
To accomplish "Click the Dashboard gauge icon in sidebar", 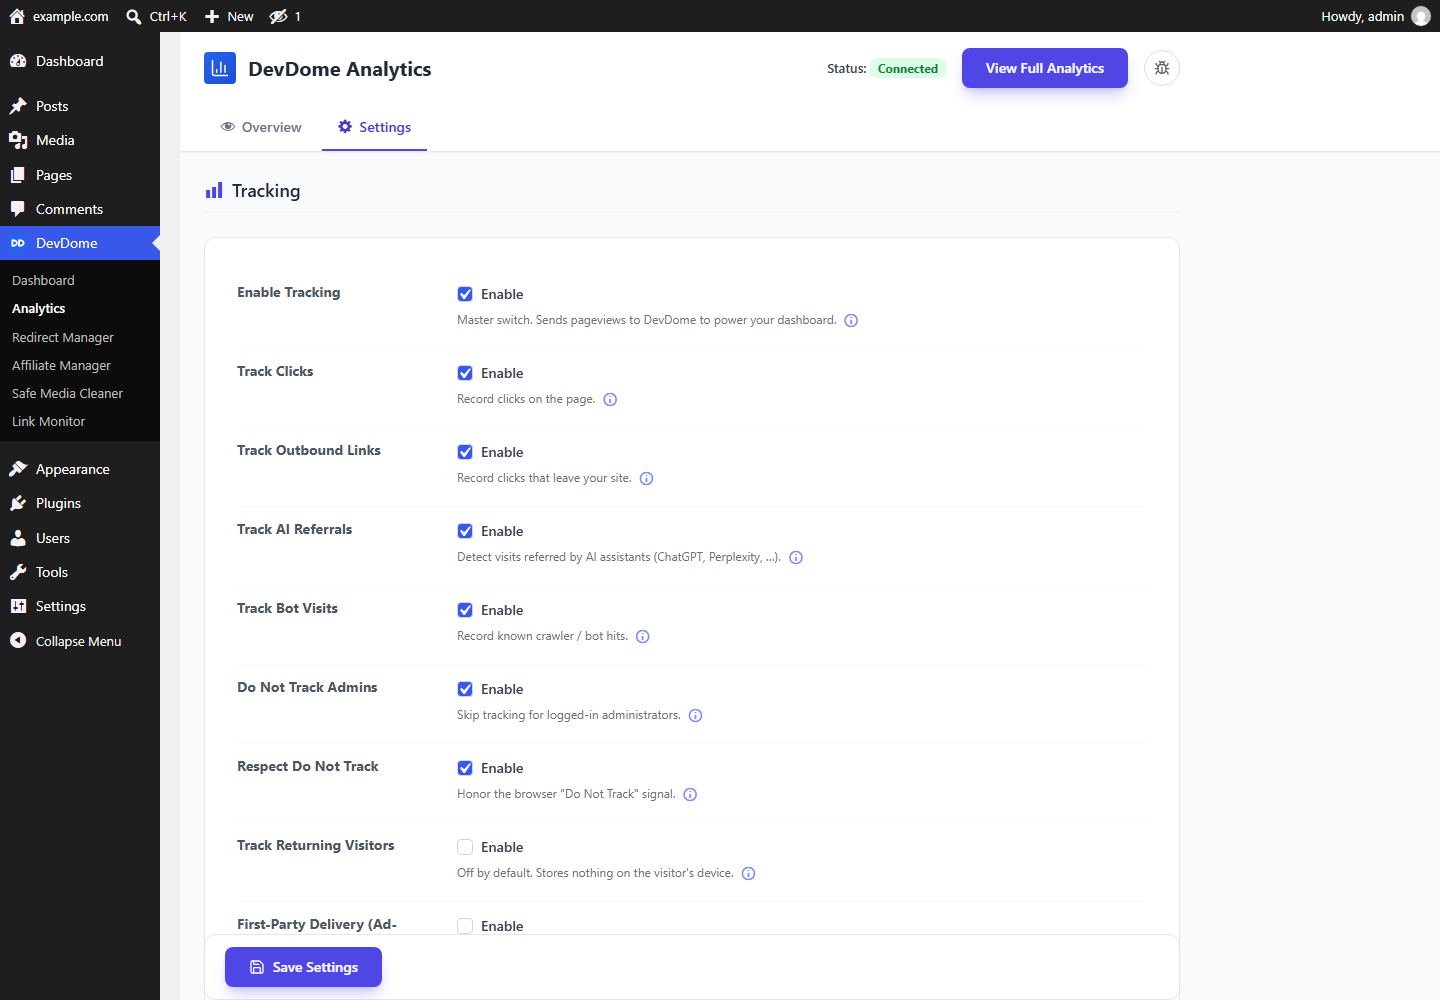I will pos(18,61).
